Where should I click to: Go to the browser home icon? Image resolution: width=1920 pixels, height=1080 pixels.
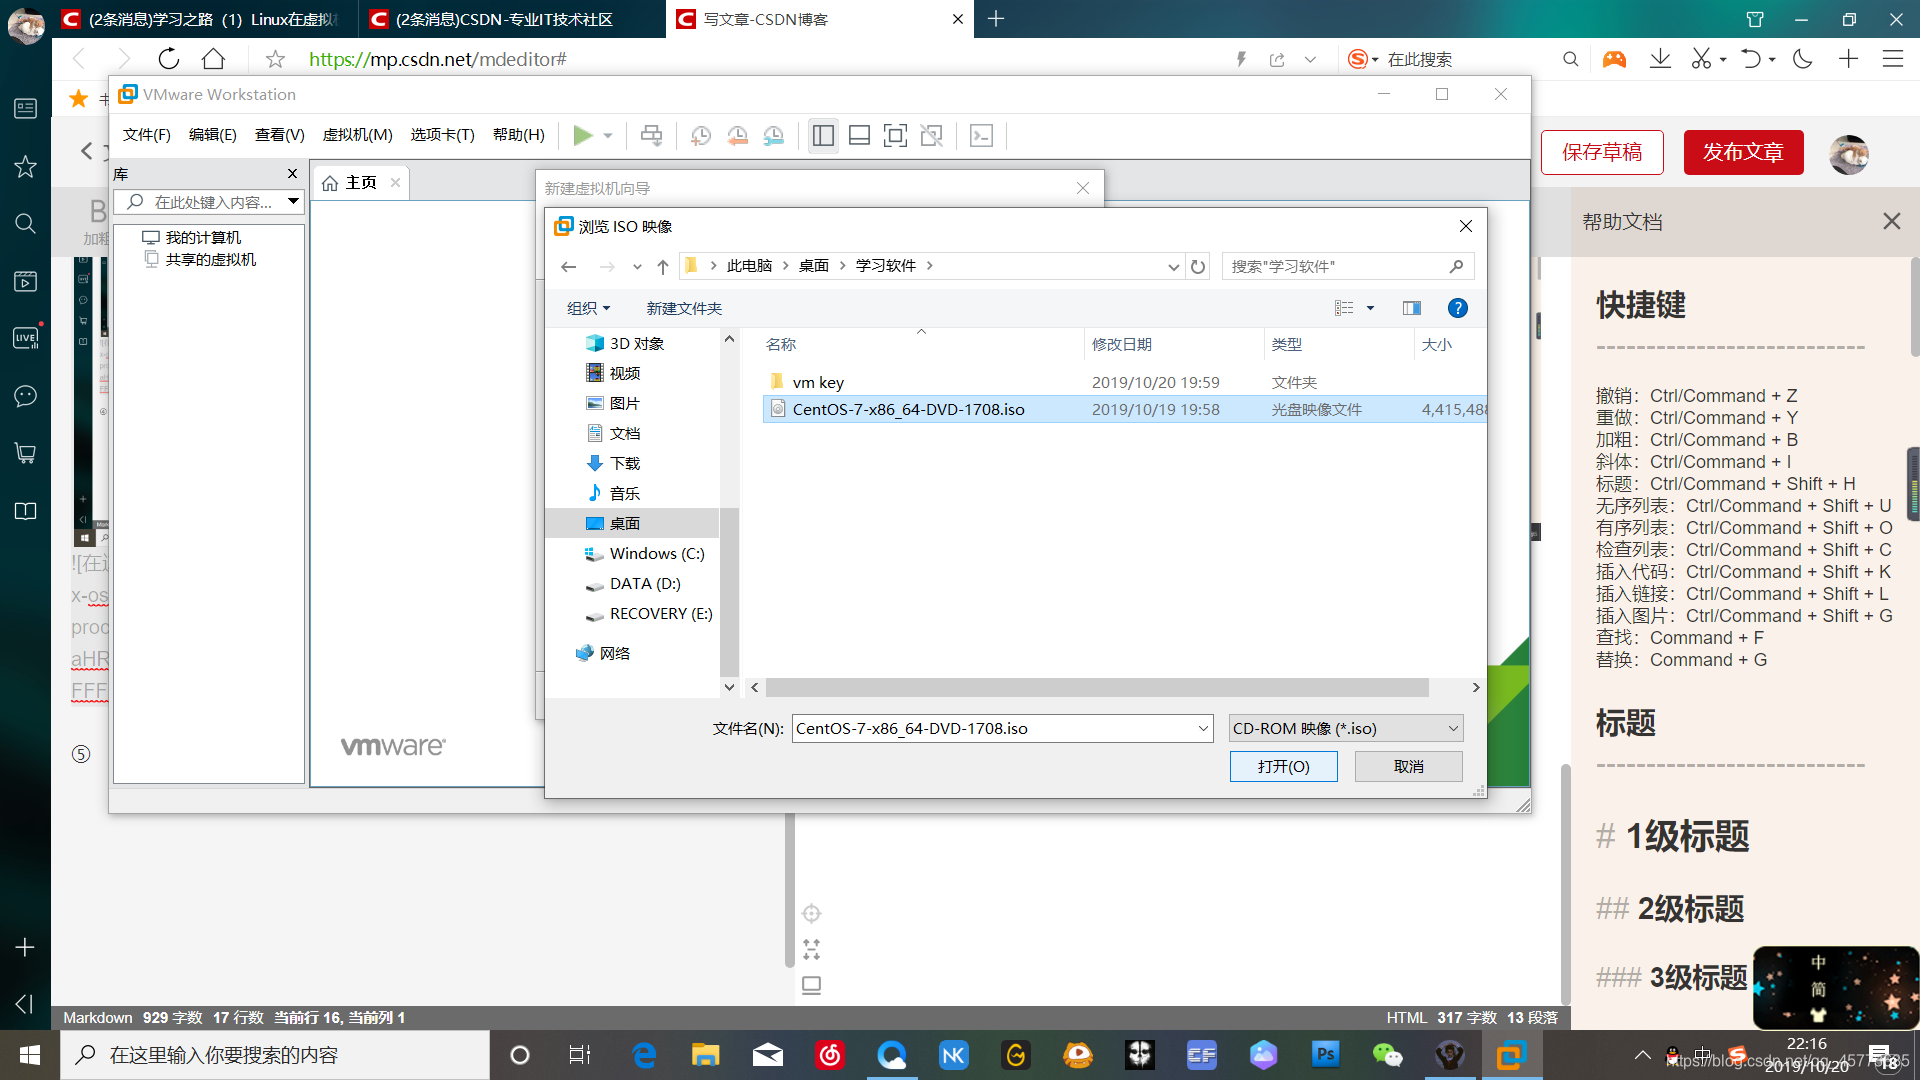[213, 59]
